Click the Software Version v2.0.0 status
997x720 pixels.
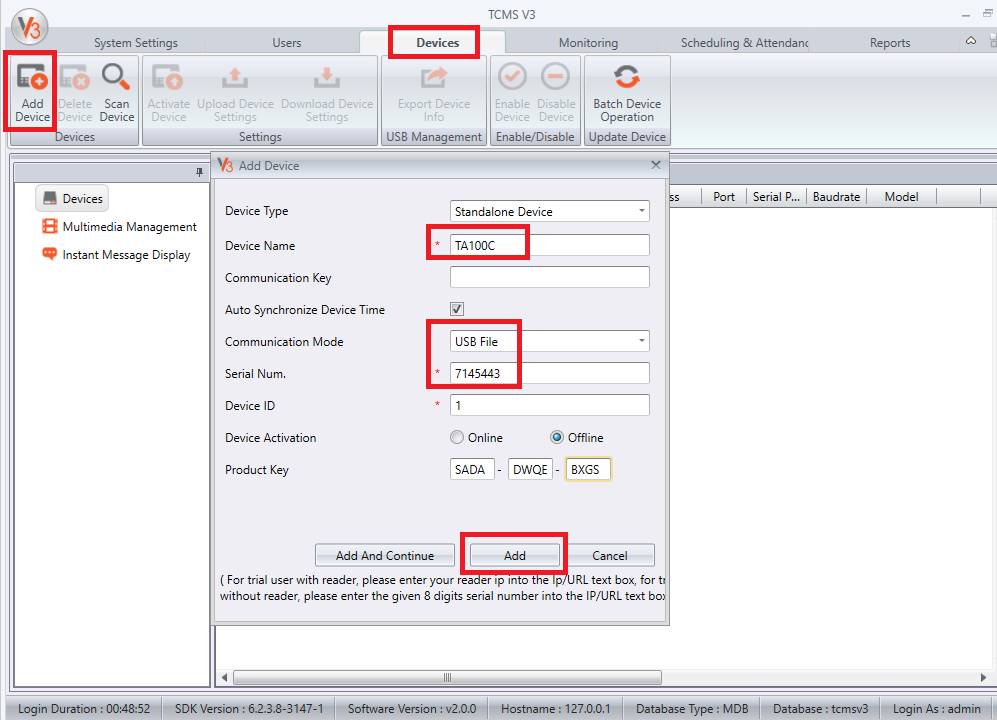[x=412, y=709]
